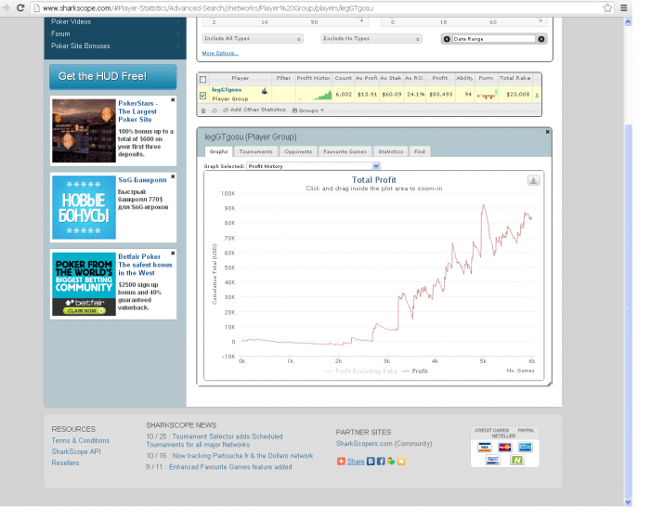The width and height of the screenshot is (650, 520).
Task: Switch to the Statistics tab
Action: click(x=390, y=151)
